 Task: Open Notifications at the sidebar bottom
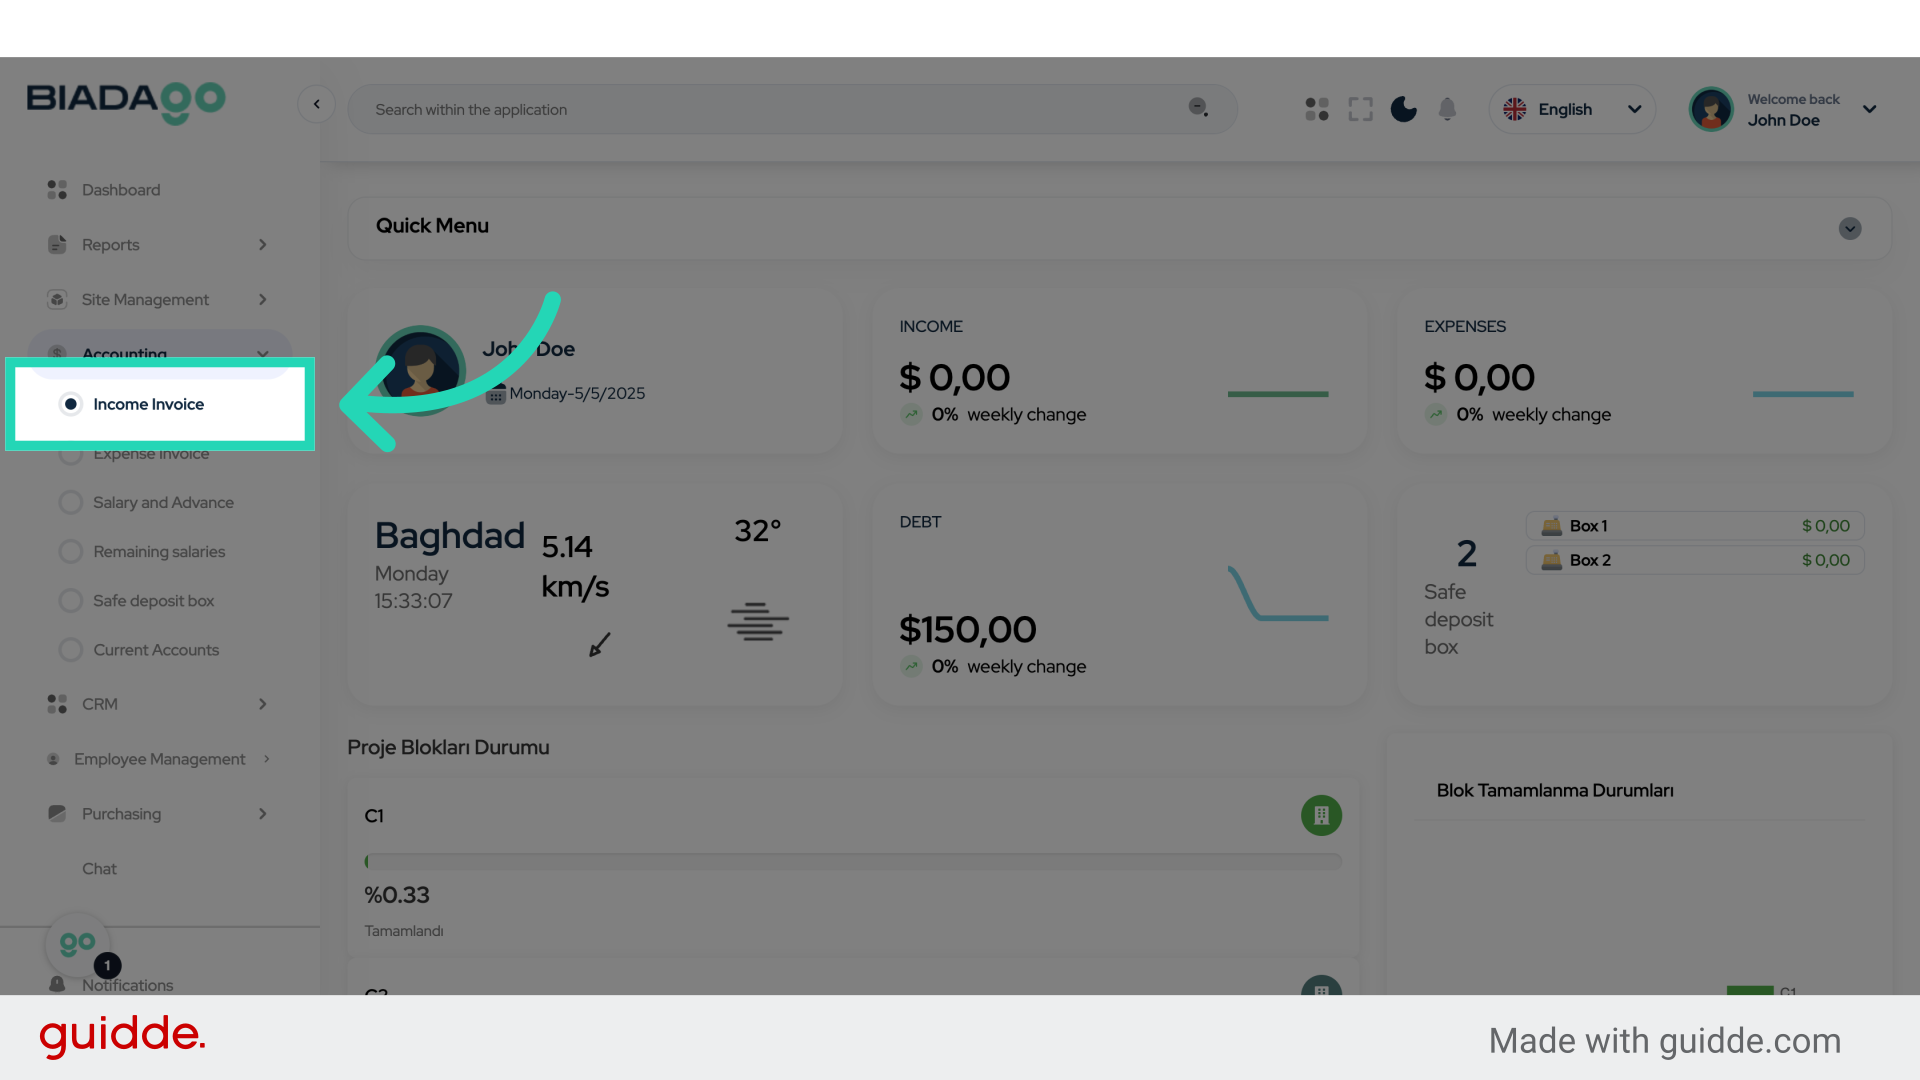click(x=127, y=985)
